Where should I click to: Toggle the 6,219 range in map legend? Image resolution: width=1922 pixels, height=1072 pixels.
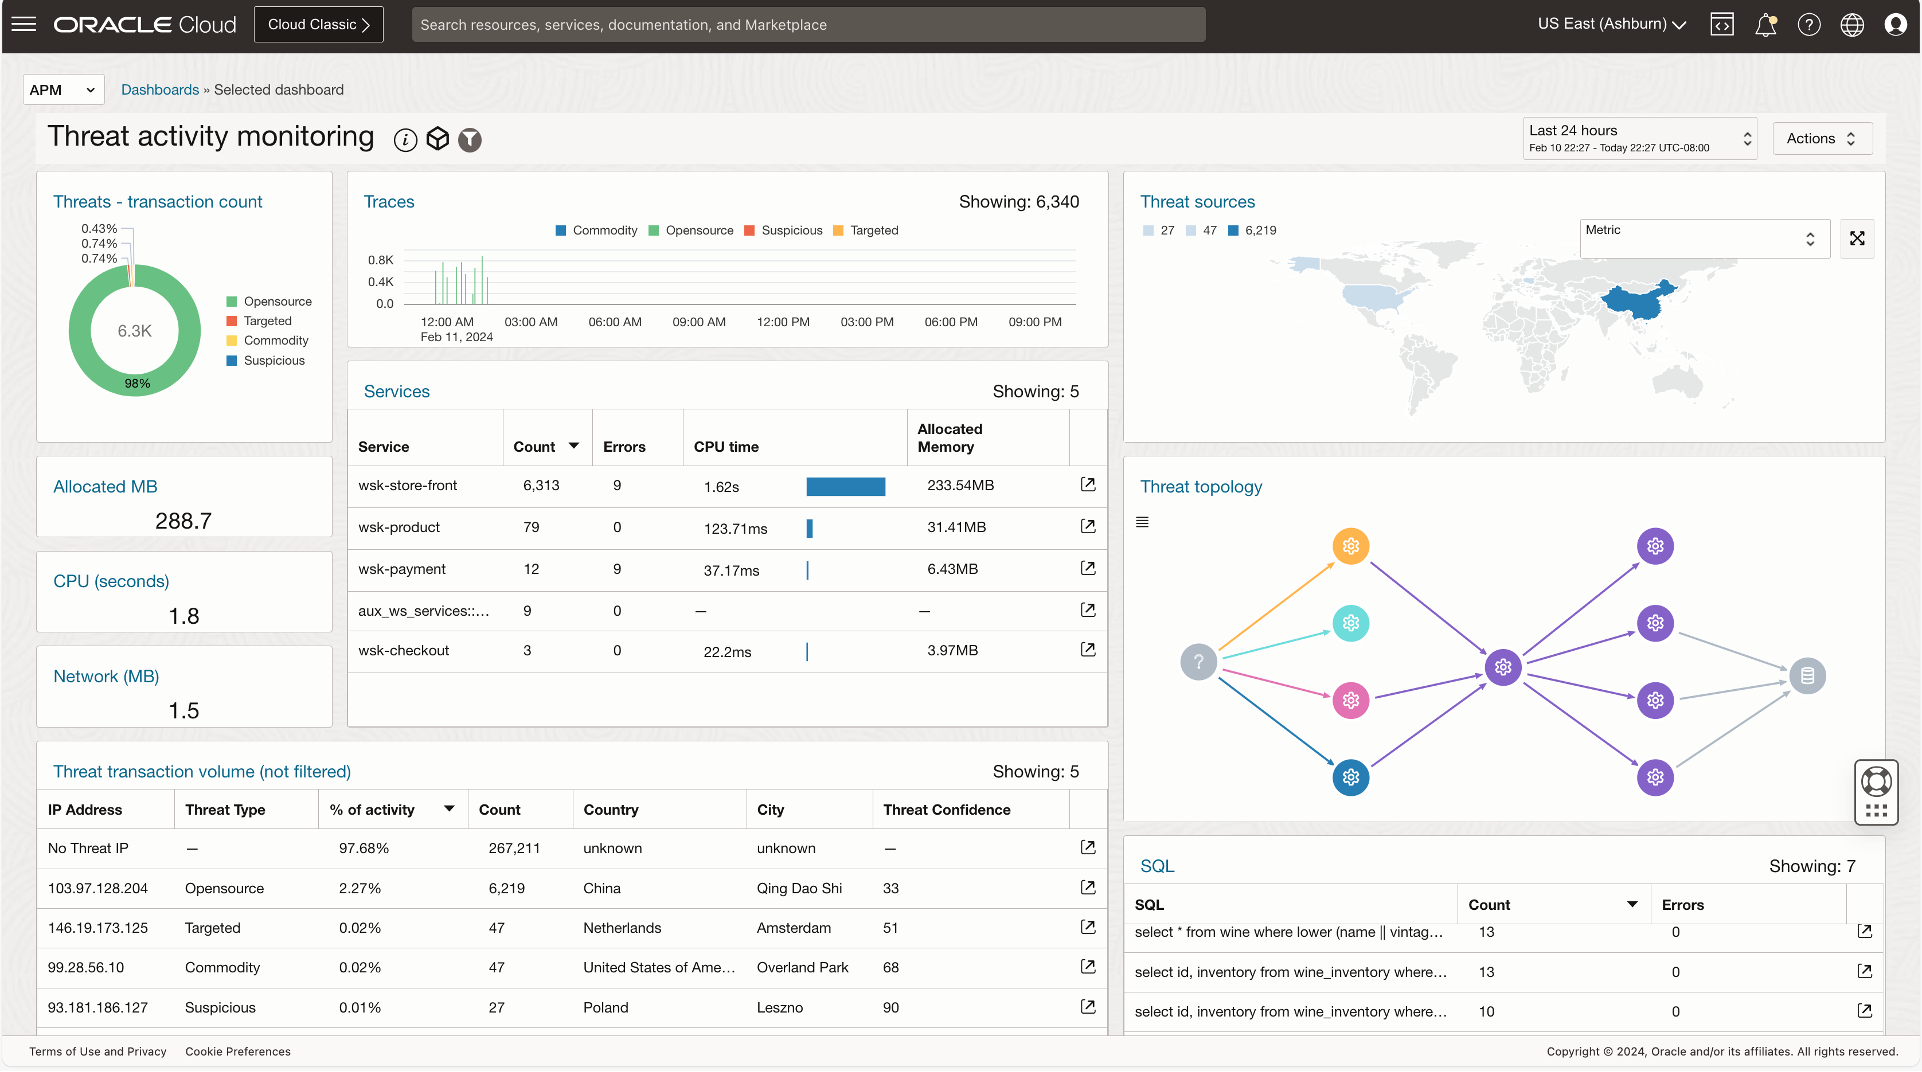[x=1252, y=231]
